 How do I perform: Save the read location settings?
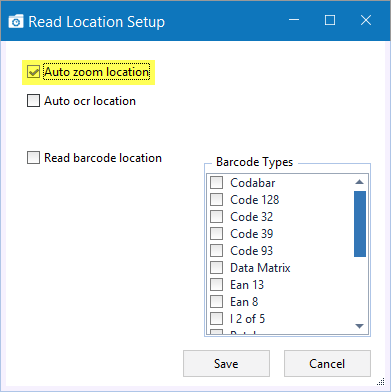tap(226, 363)
